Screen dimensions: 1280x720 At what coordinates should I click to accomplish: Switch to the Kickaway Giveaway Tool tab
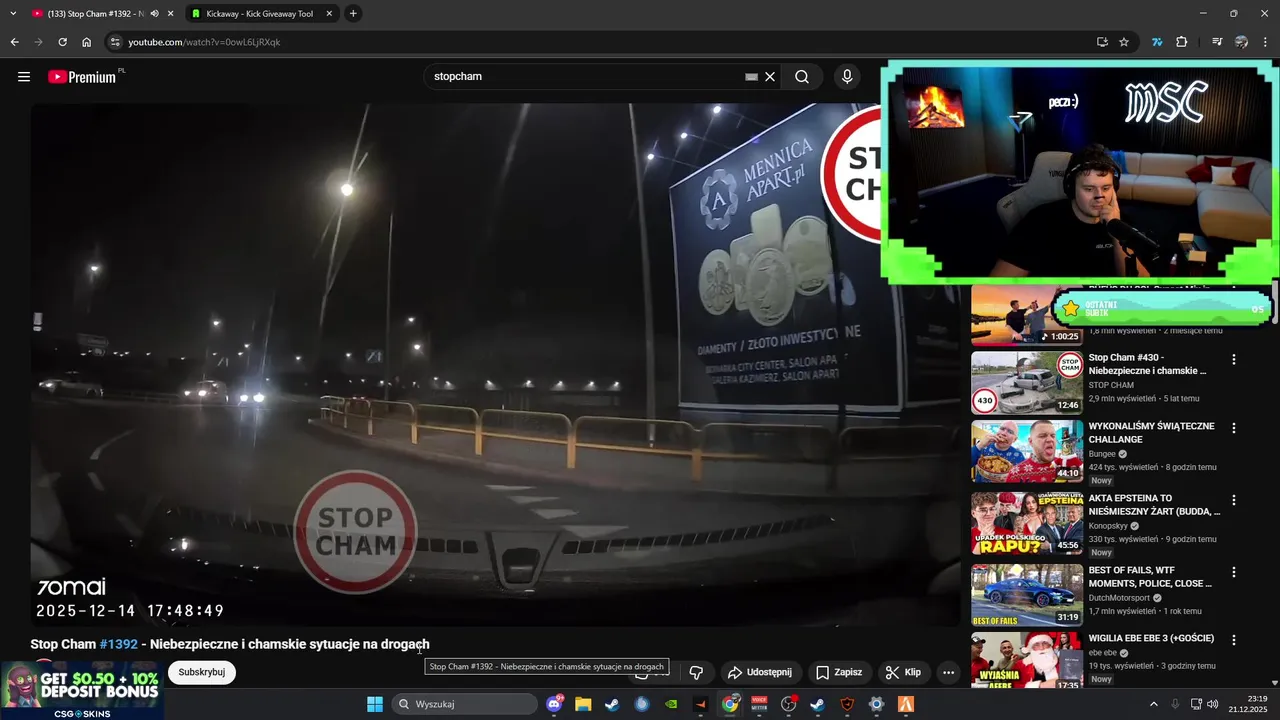(260, 14)
